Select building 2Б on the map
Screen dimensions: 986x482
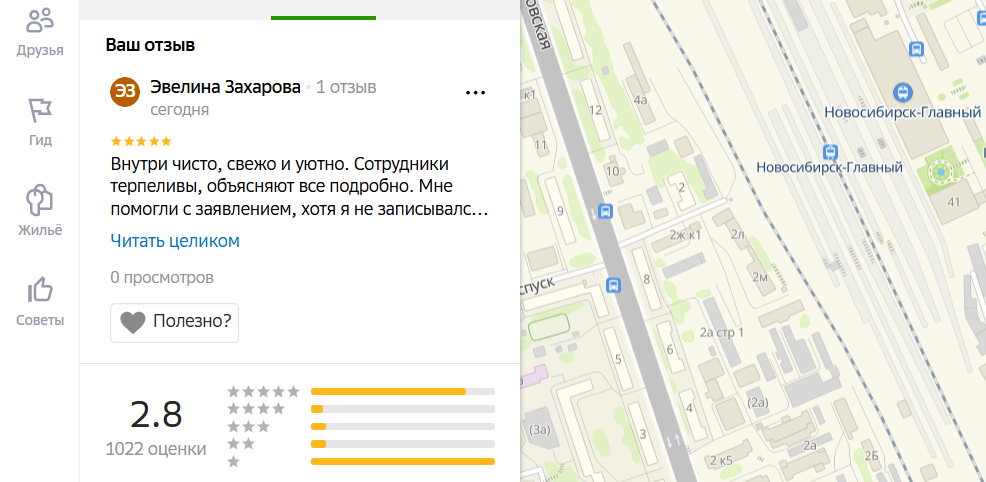coord(871,455)
